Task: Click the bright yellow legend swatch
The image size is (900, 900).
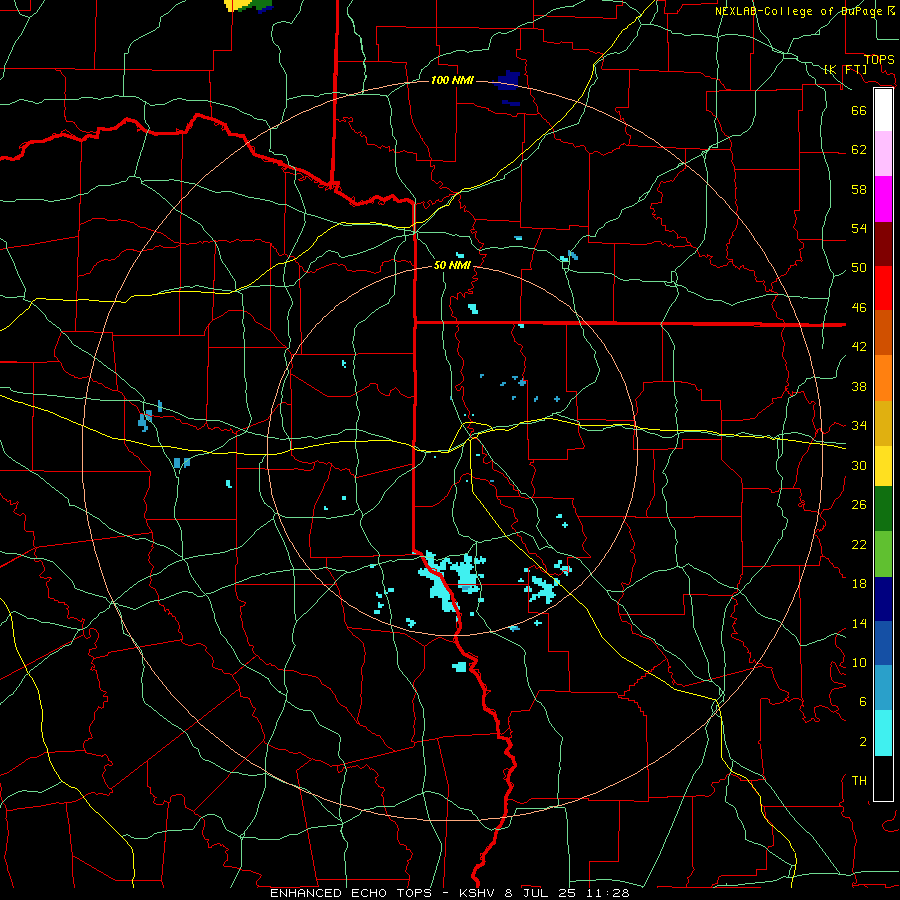Action: click(x=883, y=465)
